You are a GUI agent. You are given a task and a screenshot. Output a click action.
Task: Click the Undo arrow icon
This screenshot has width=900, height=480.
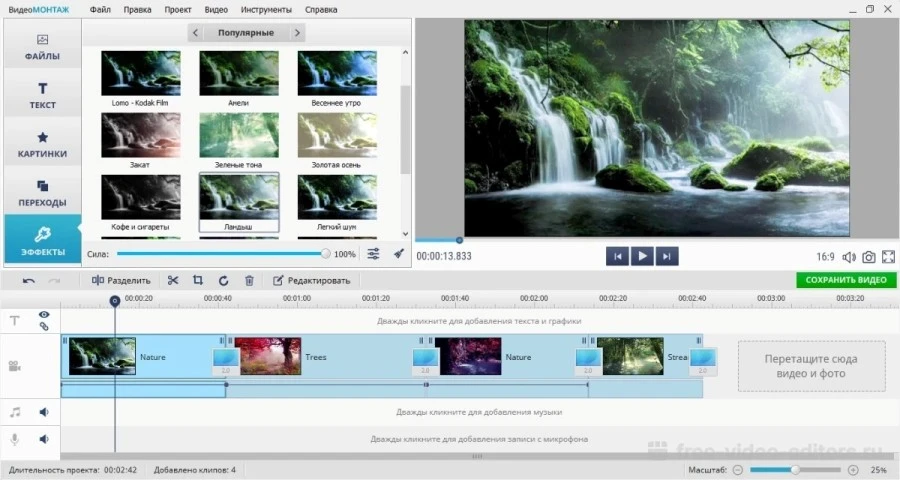(x=29, y=280)
